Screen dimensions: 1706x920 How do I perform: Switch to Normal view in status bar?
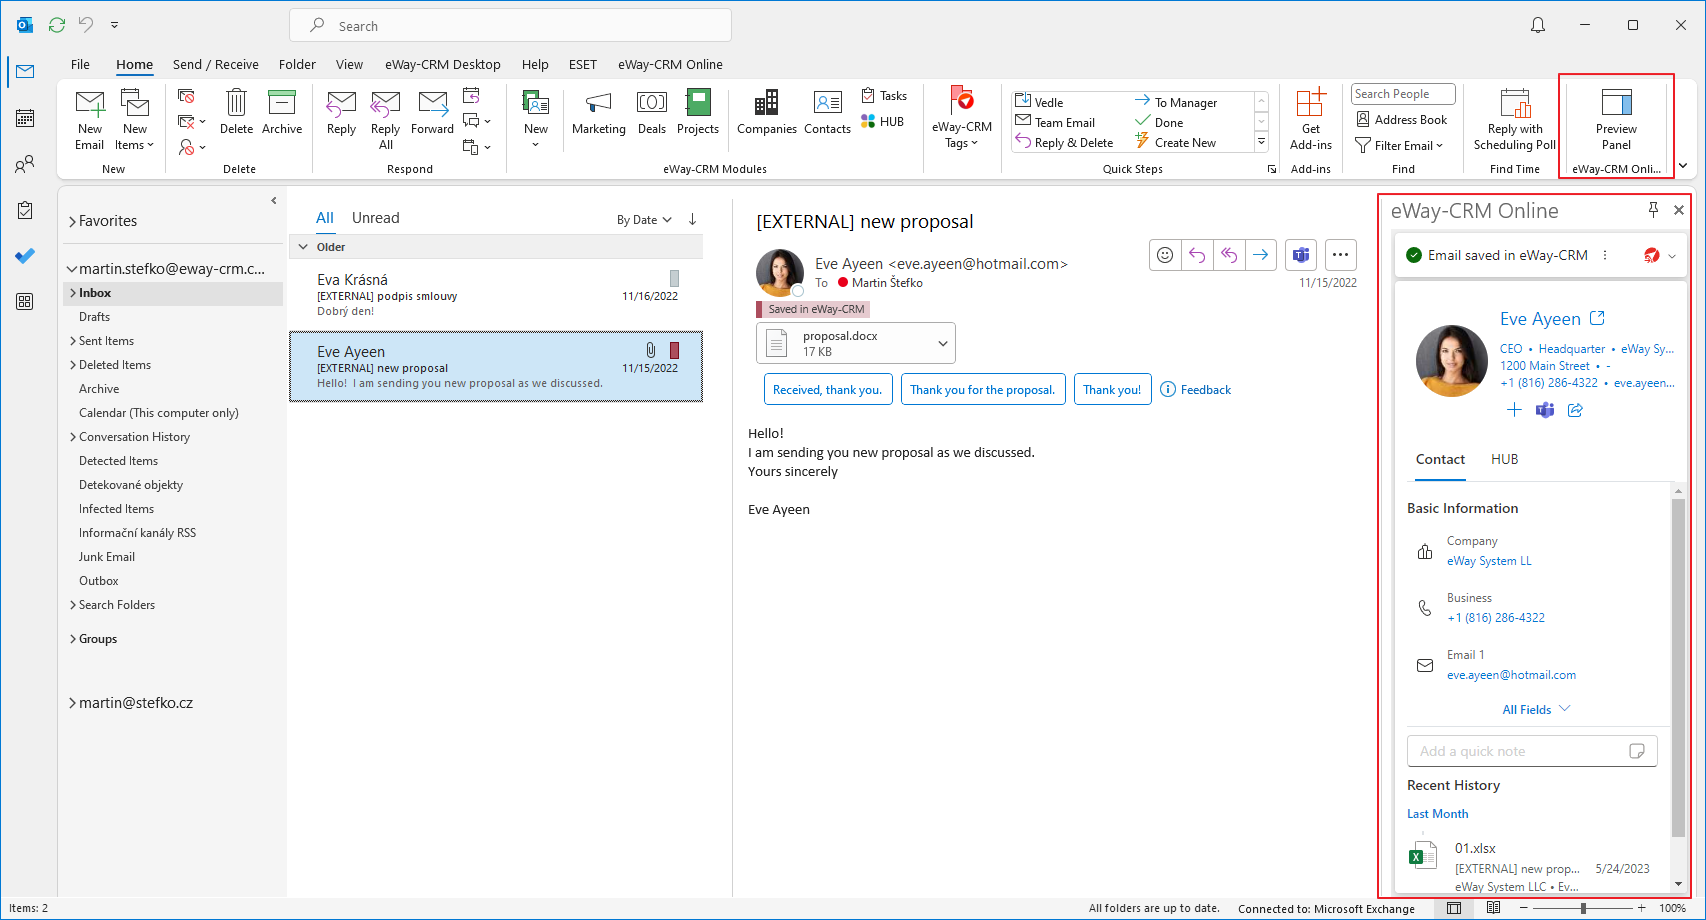(1454, 908)
